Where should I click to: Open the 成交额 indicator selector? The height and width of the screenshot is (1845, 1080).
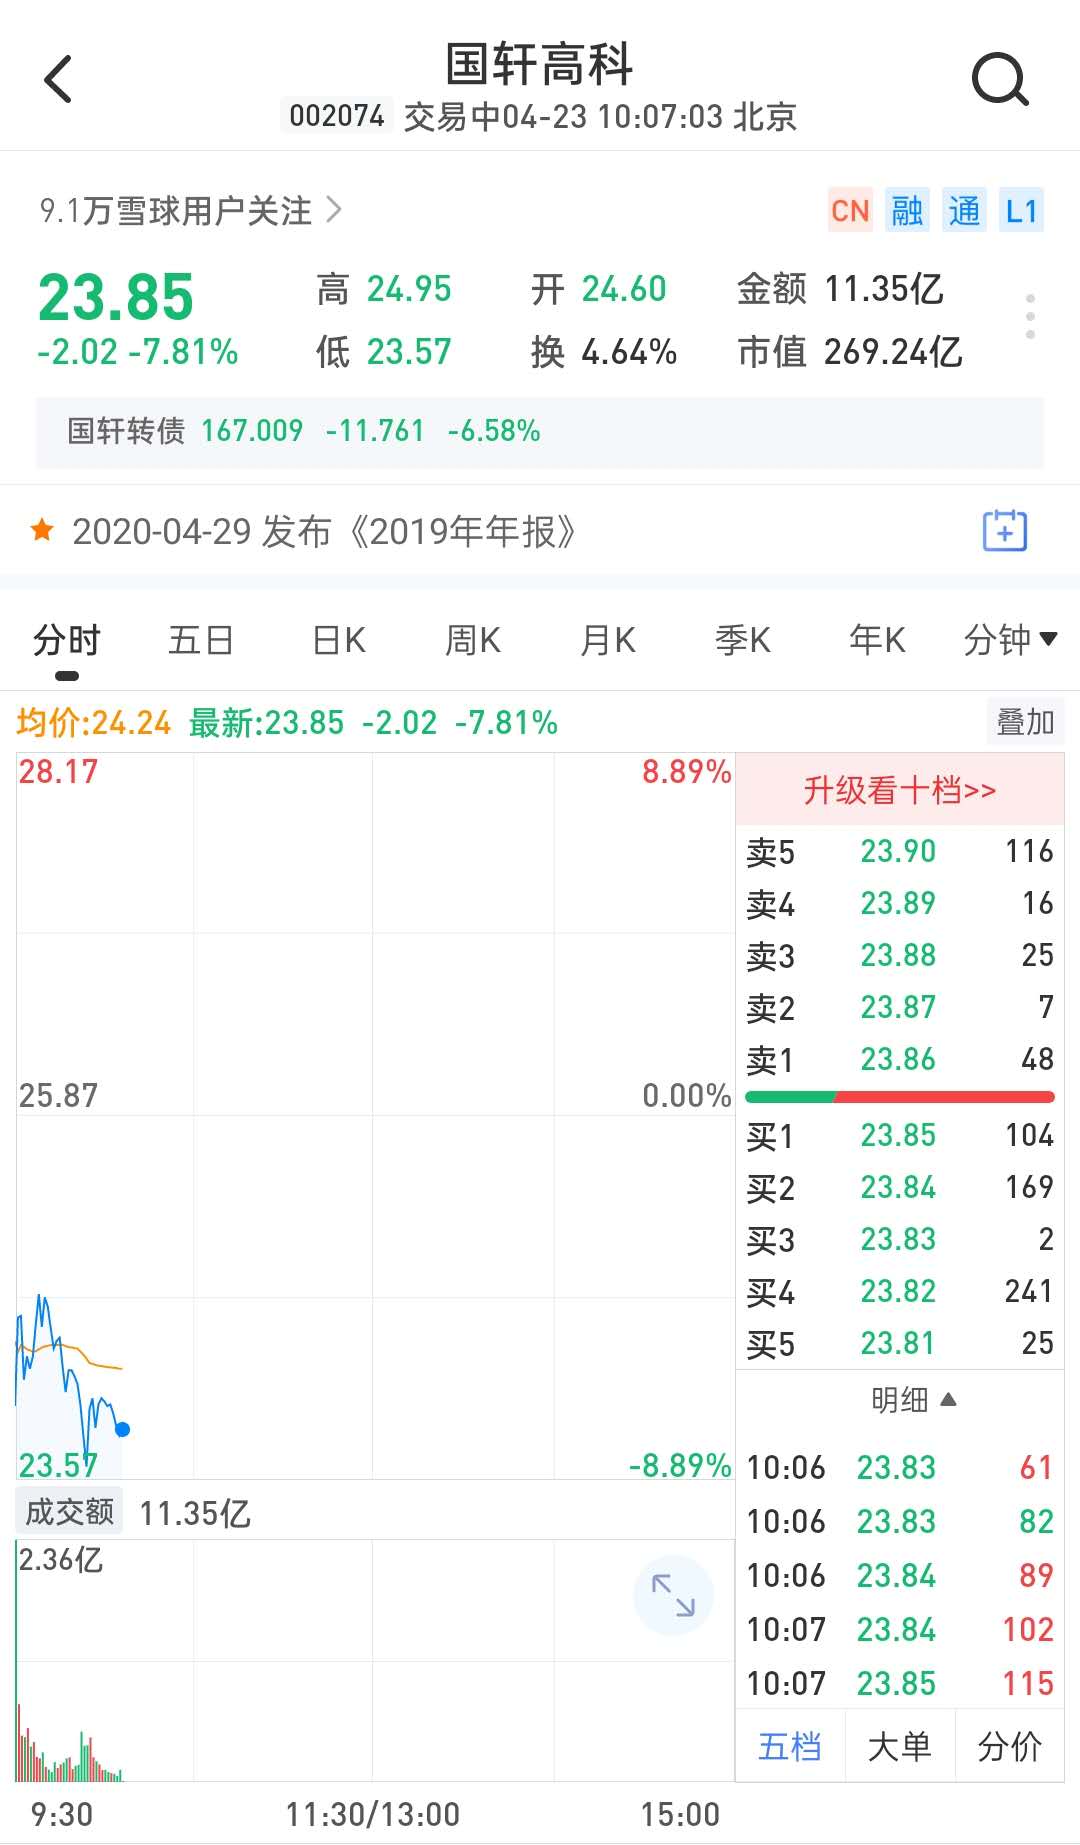pos(70,1512)
